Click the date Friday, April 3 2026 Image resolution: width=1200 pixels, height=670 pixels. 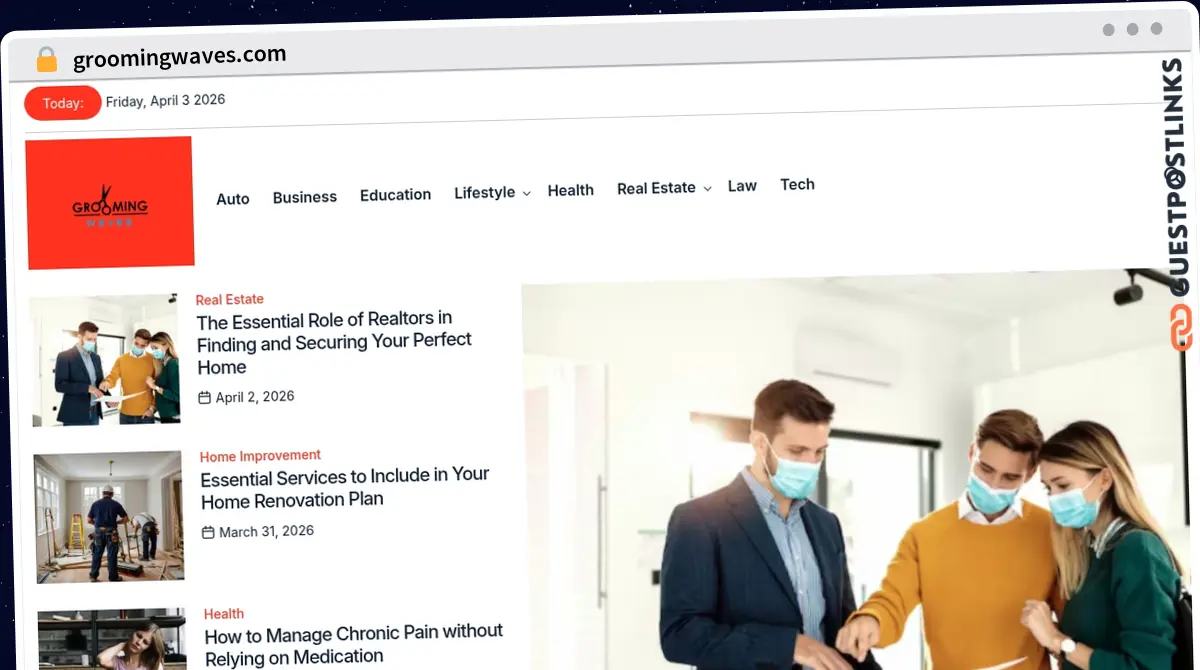166,101
